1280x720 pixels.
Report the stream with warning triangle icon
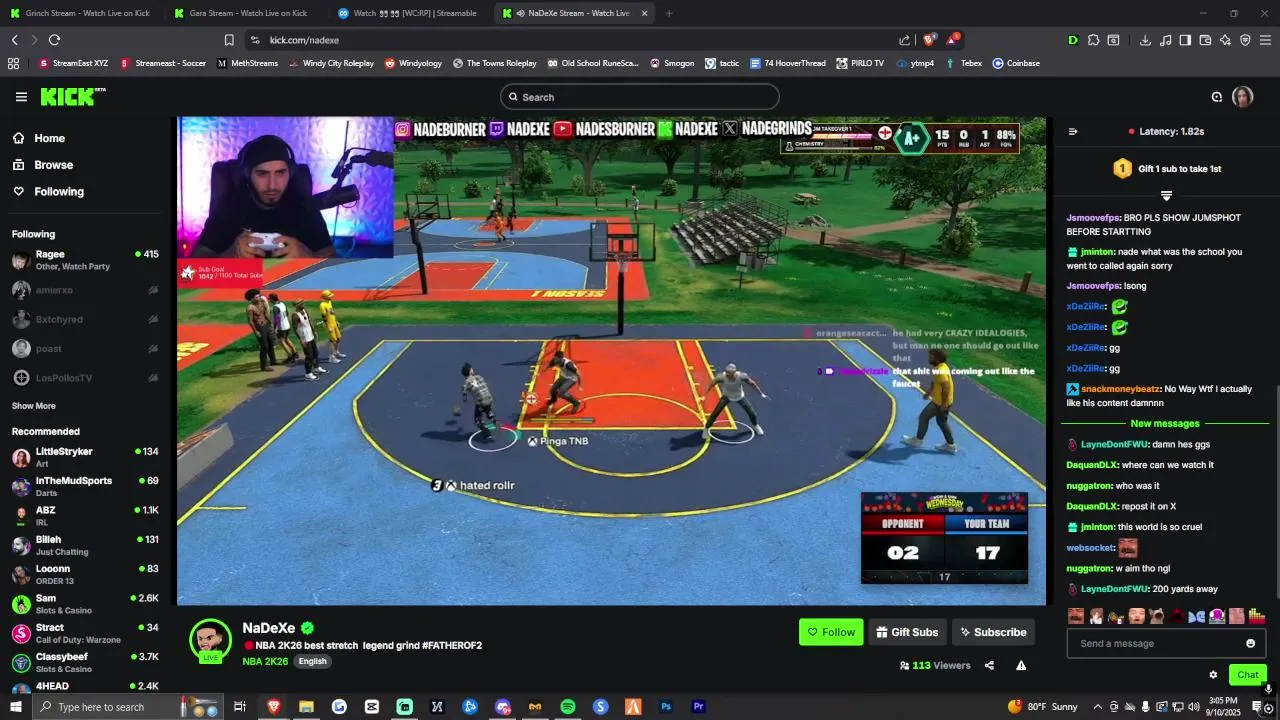[1021, 665]
